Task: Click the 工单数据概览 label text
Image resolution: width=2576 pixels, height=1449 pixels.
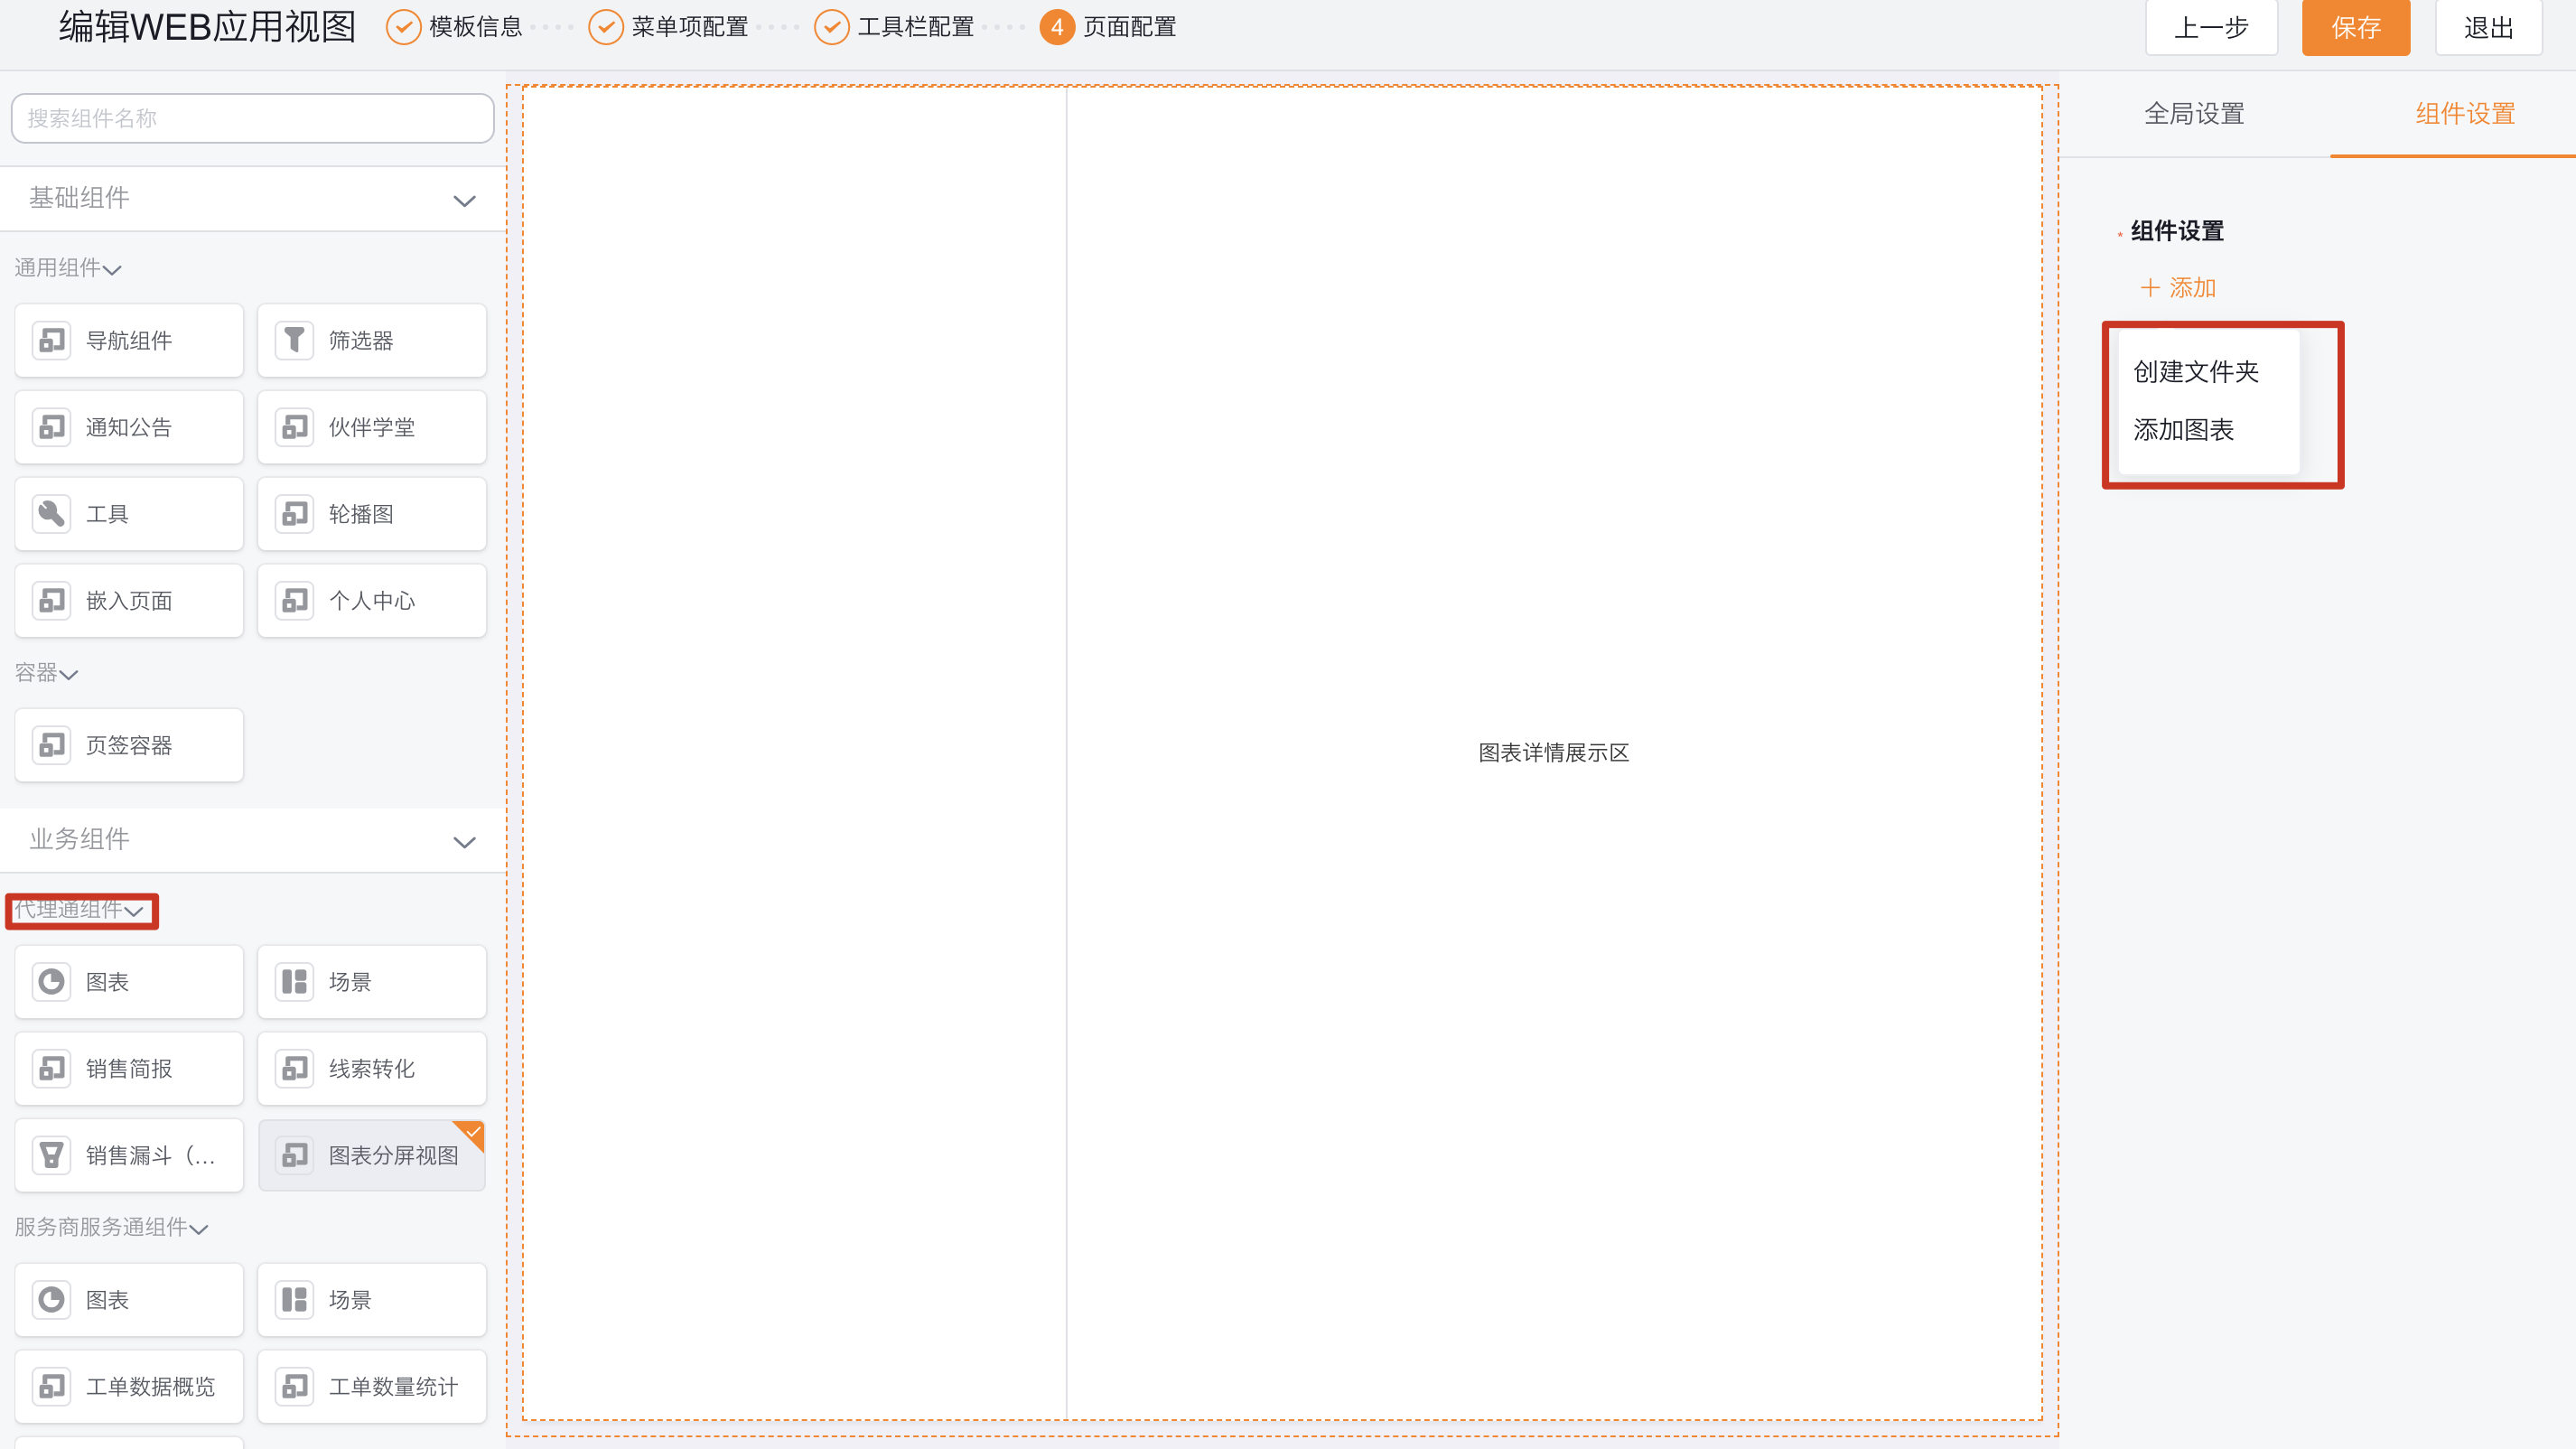Action: (151, 1387)
